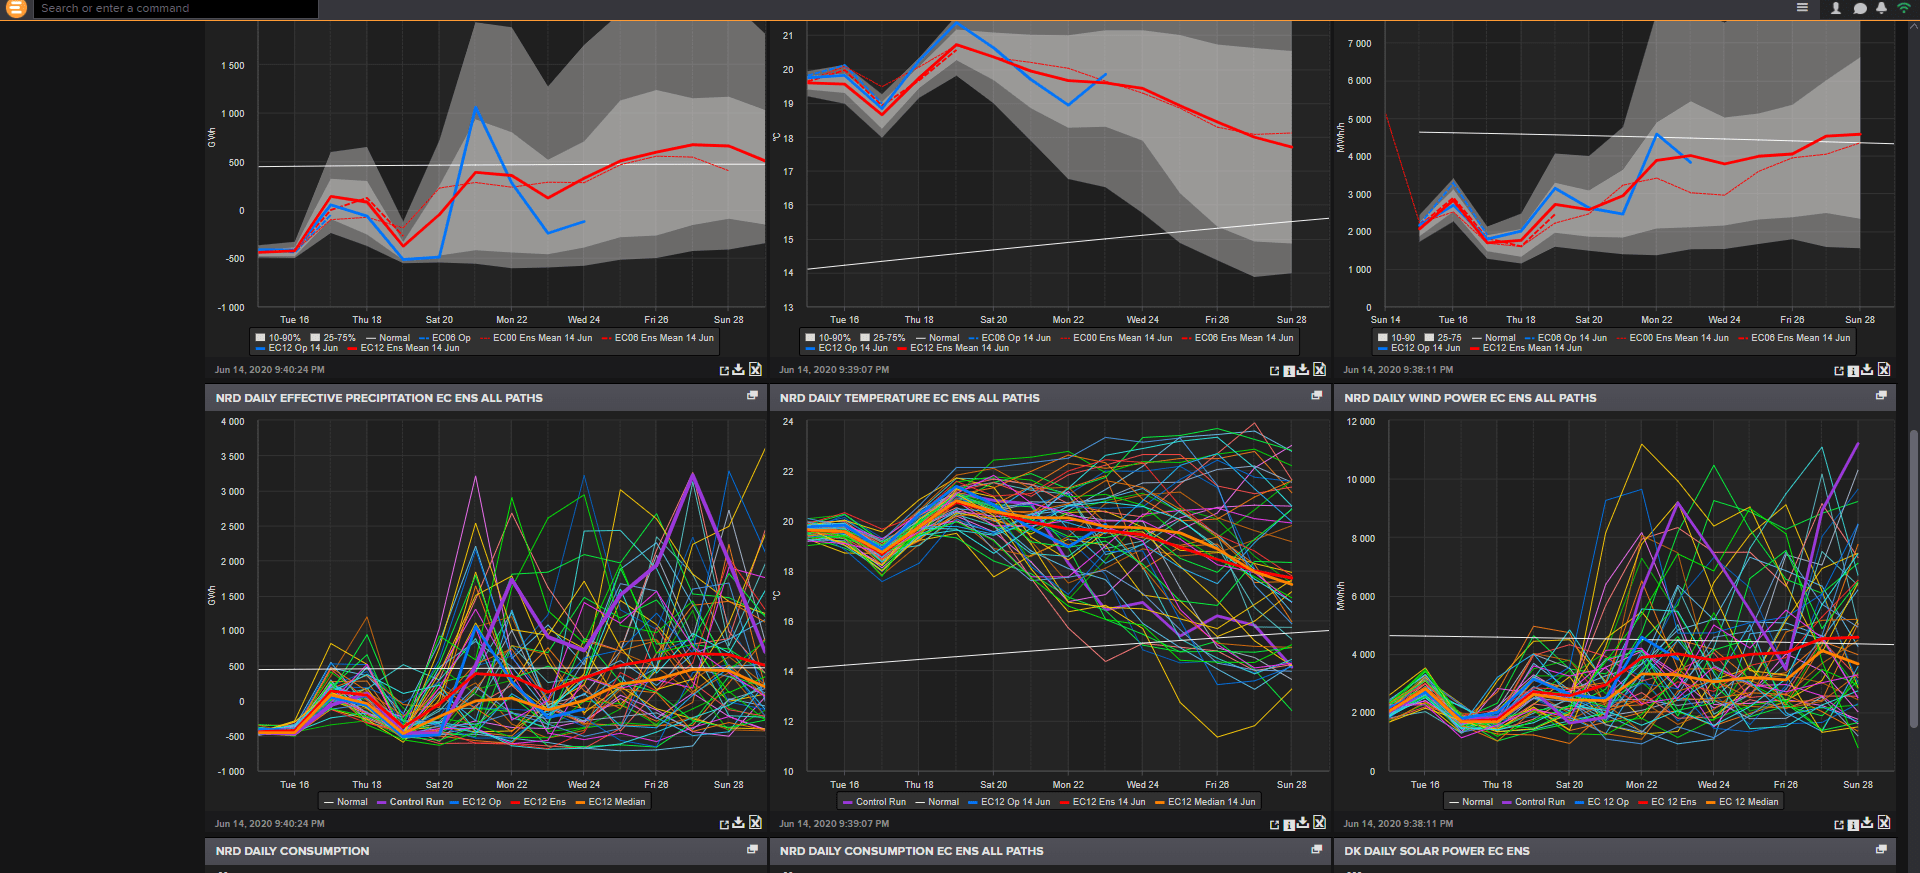Open the hamburger menu in top bar

1802,8
